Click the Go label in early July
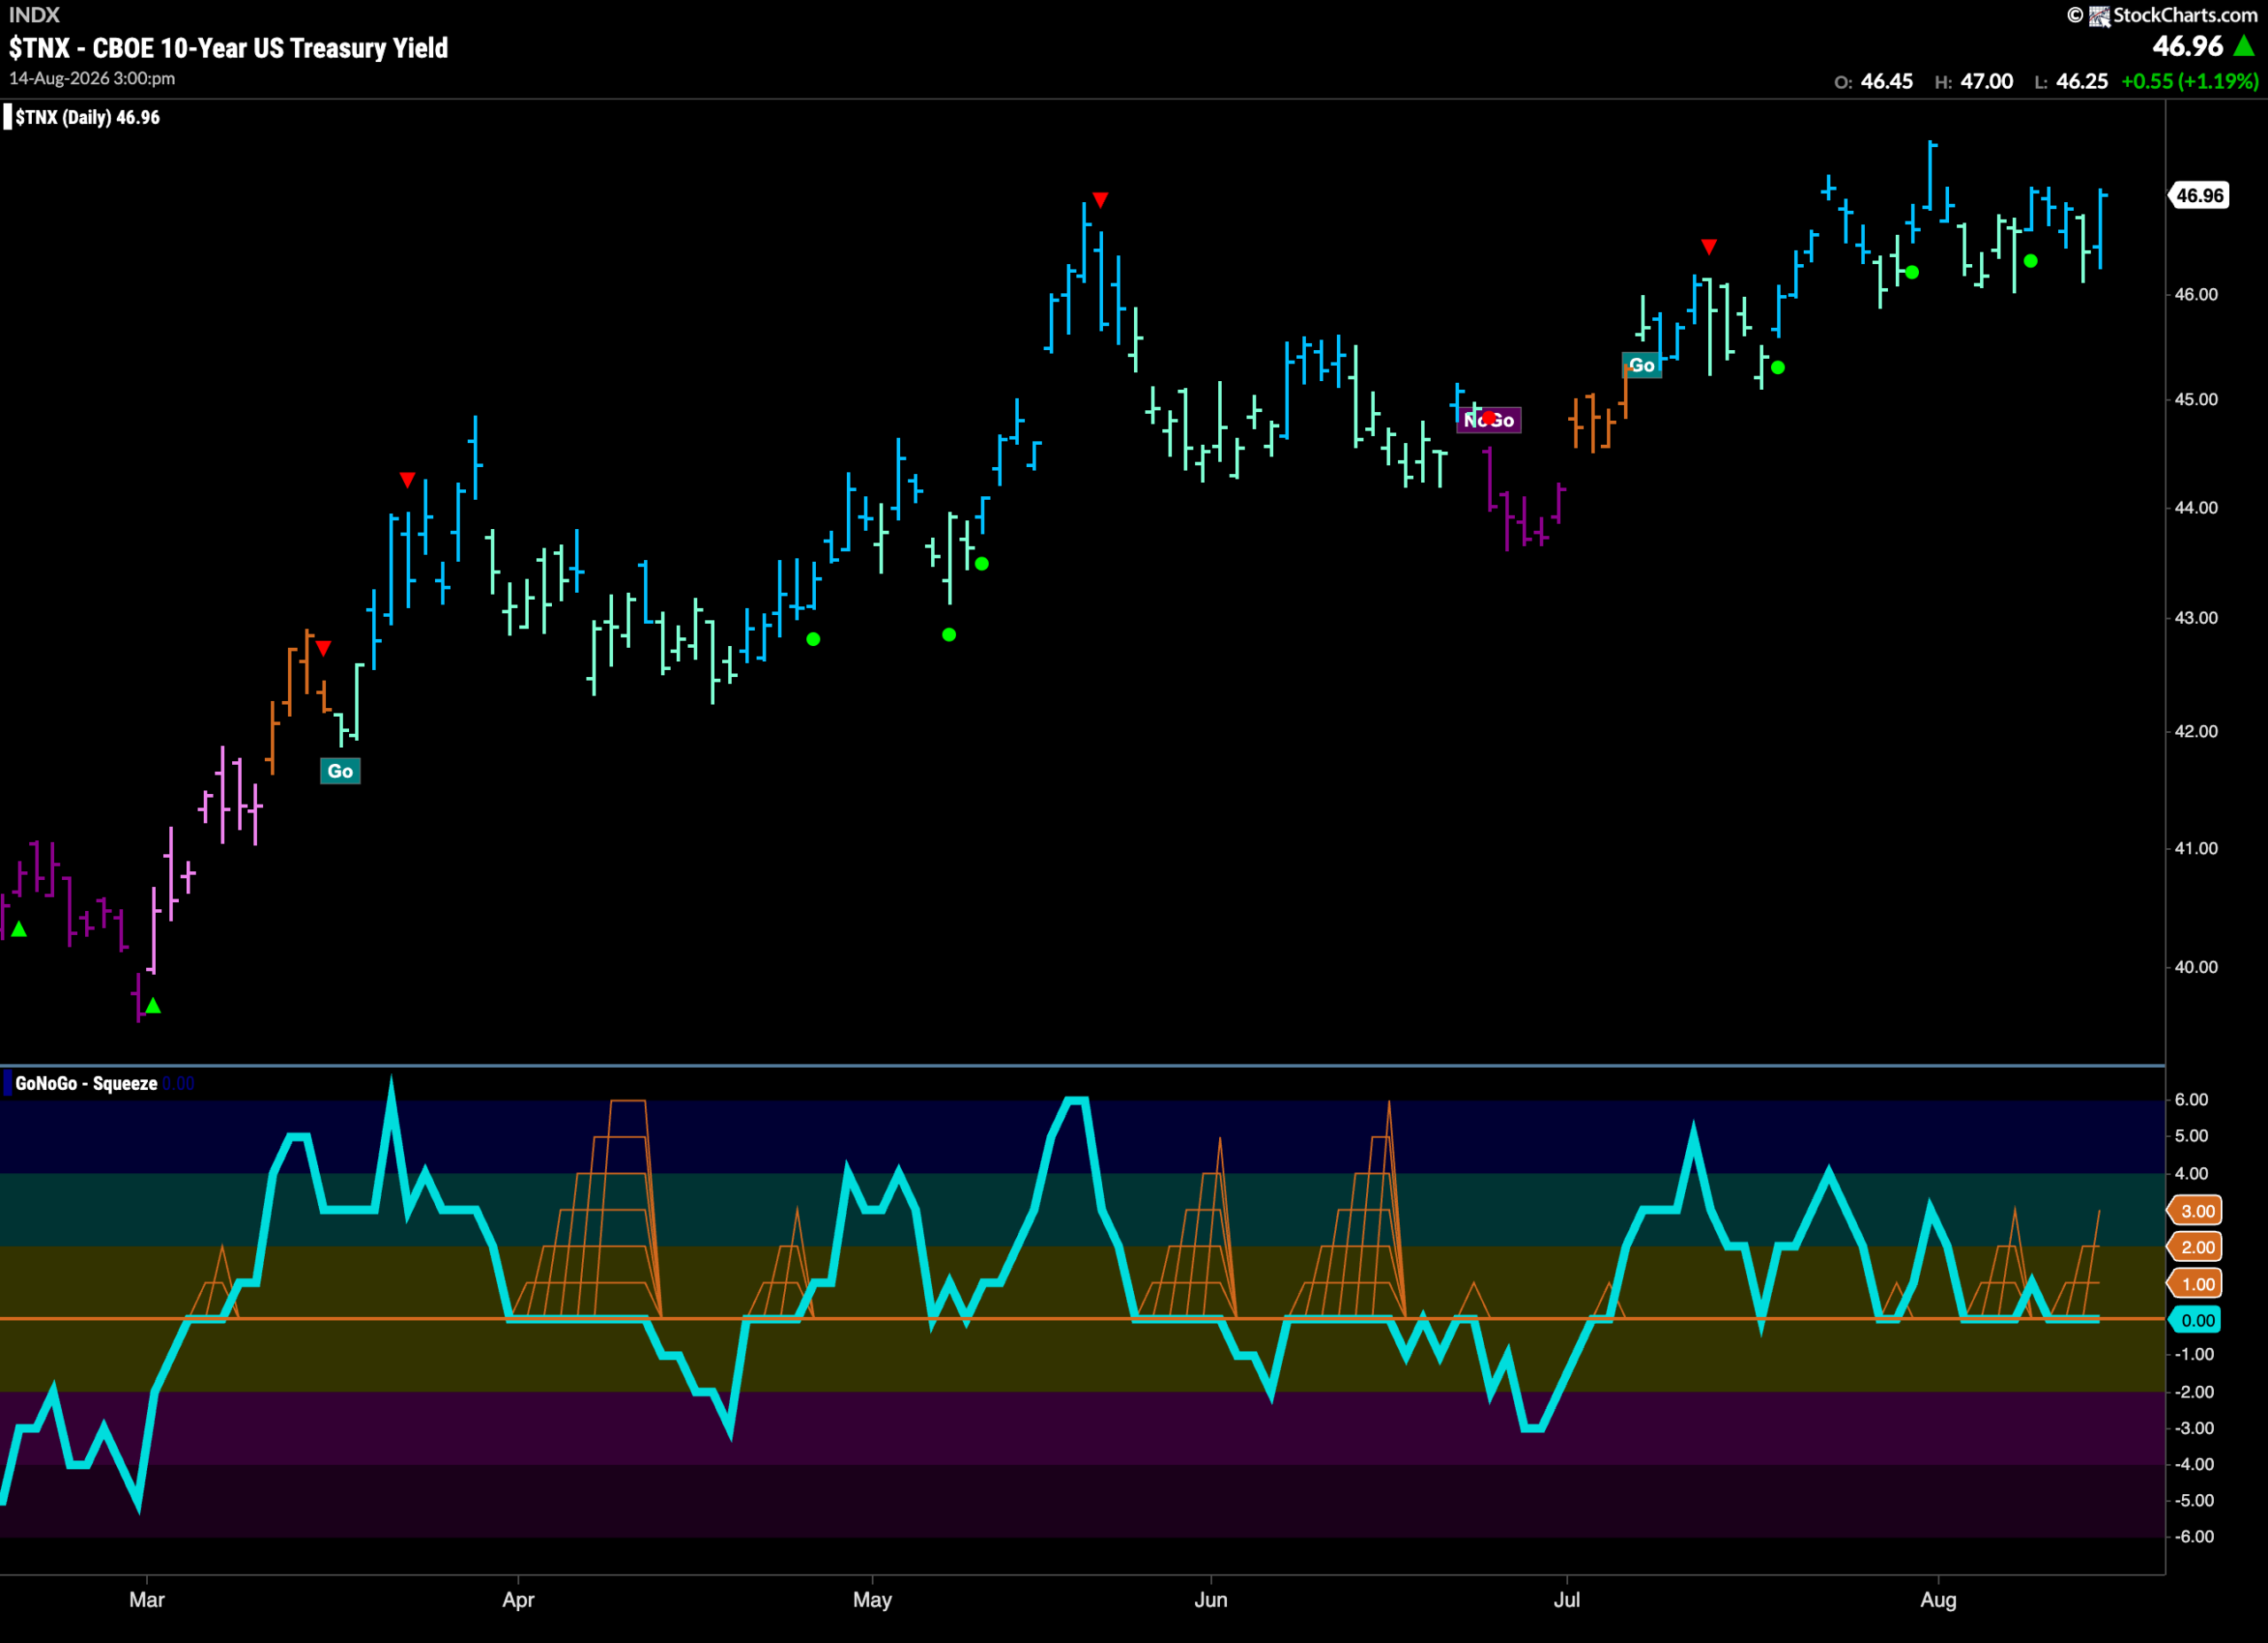 pos(1641,365)
